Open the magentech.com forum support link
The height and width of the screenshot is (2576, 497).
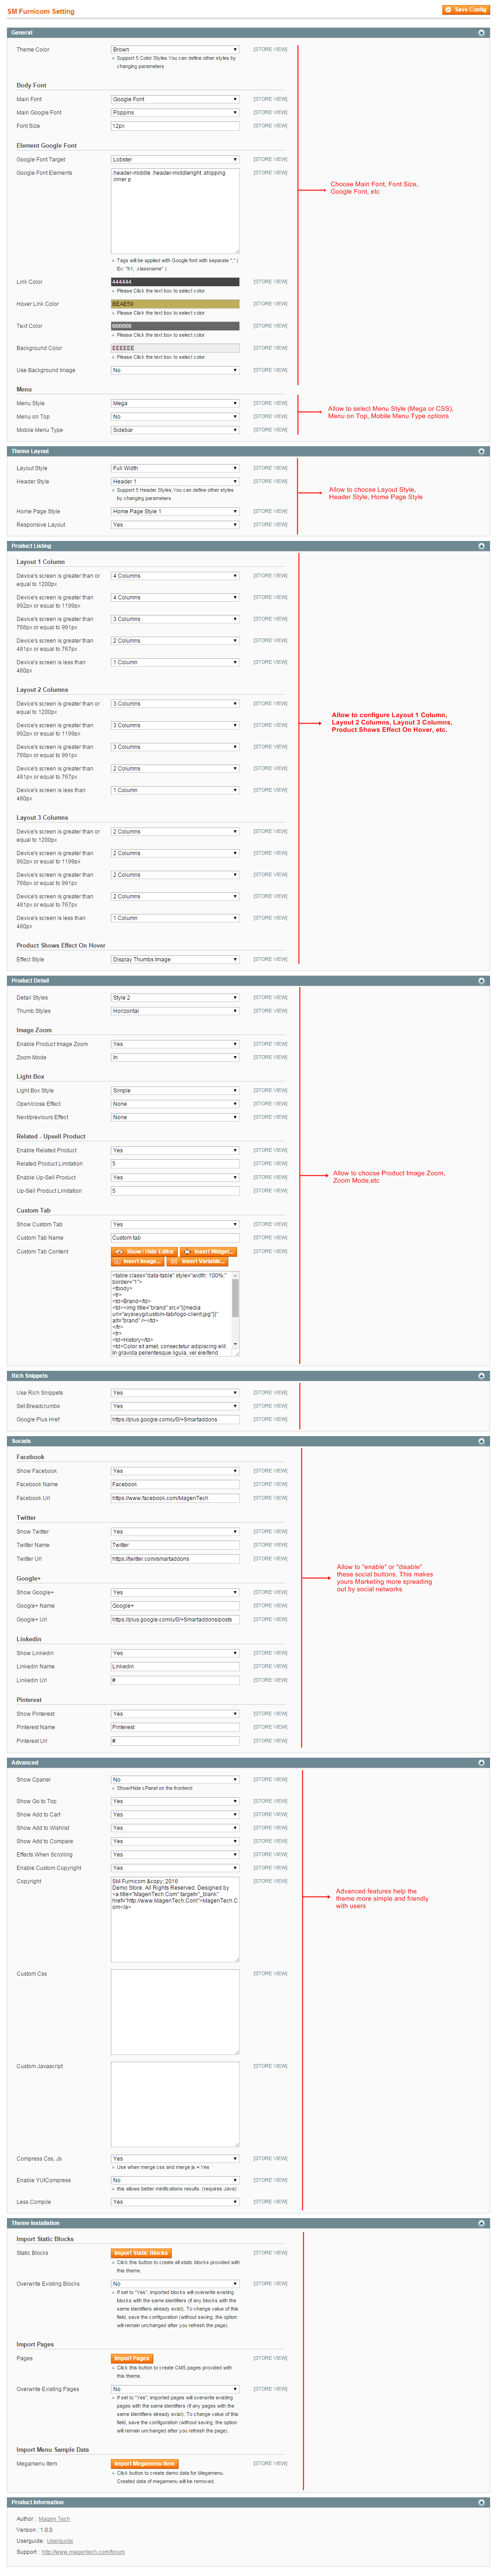pyautogui.click(x=83, y=2552)
